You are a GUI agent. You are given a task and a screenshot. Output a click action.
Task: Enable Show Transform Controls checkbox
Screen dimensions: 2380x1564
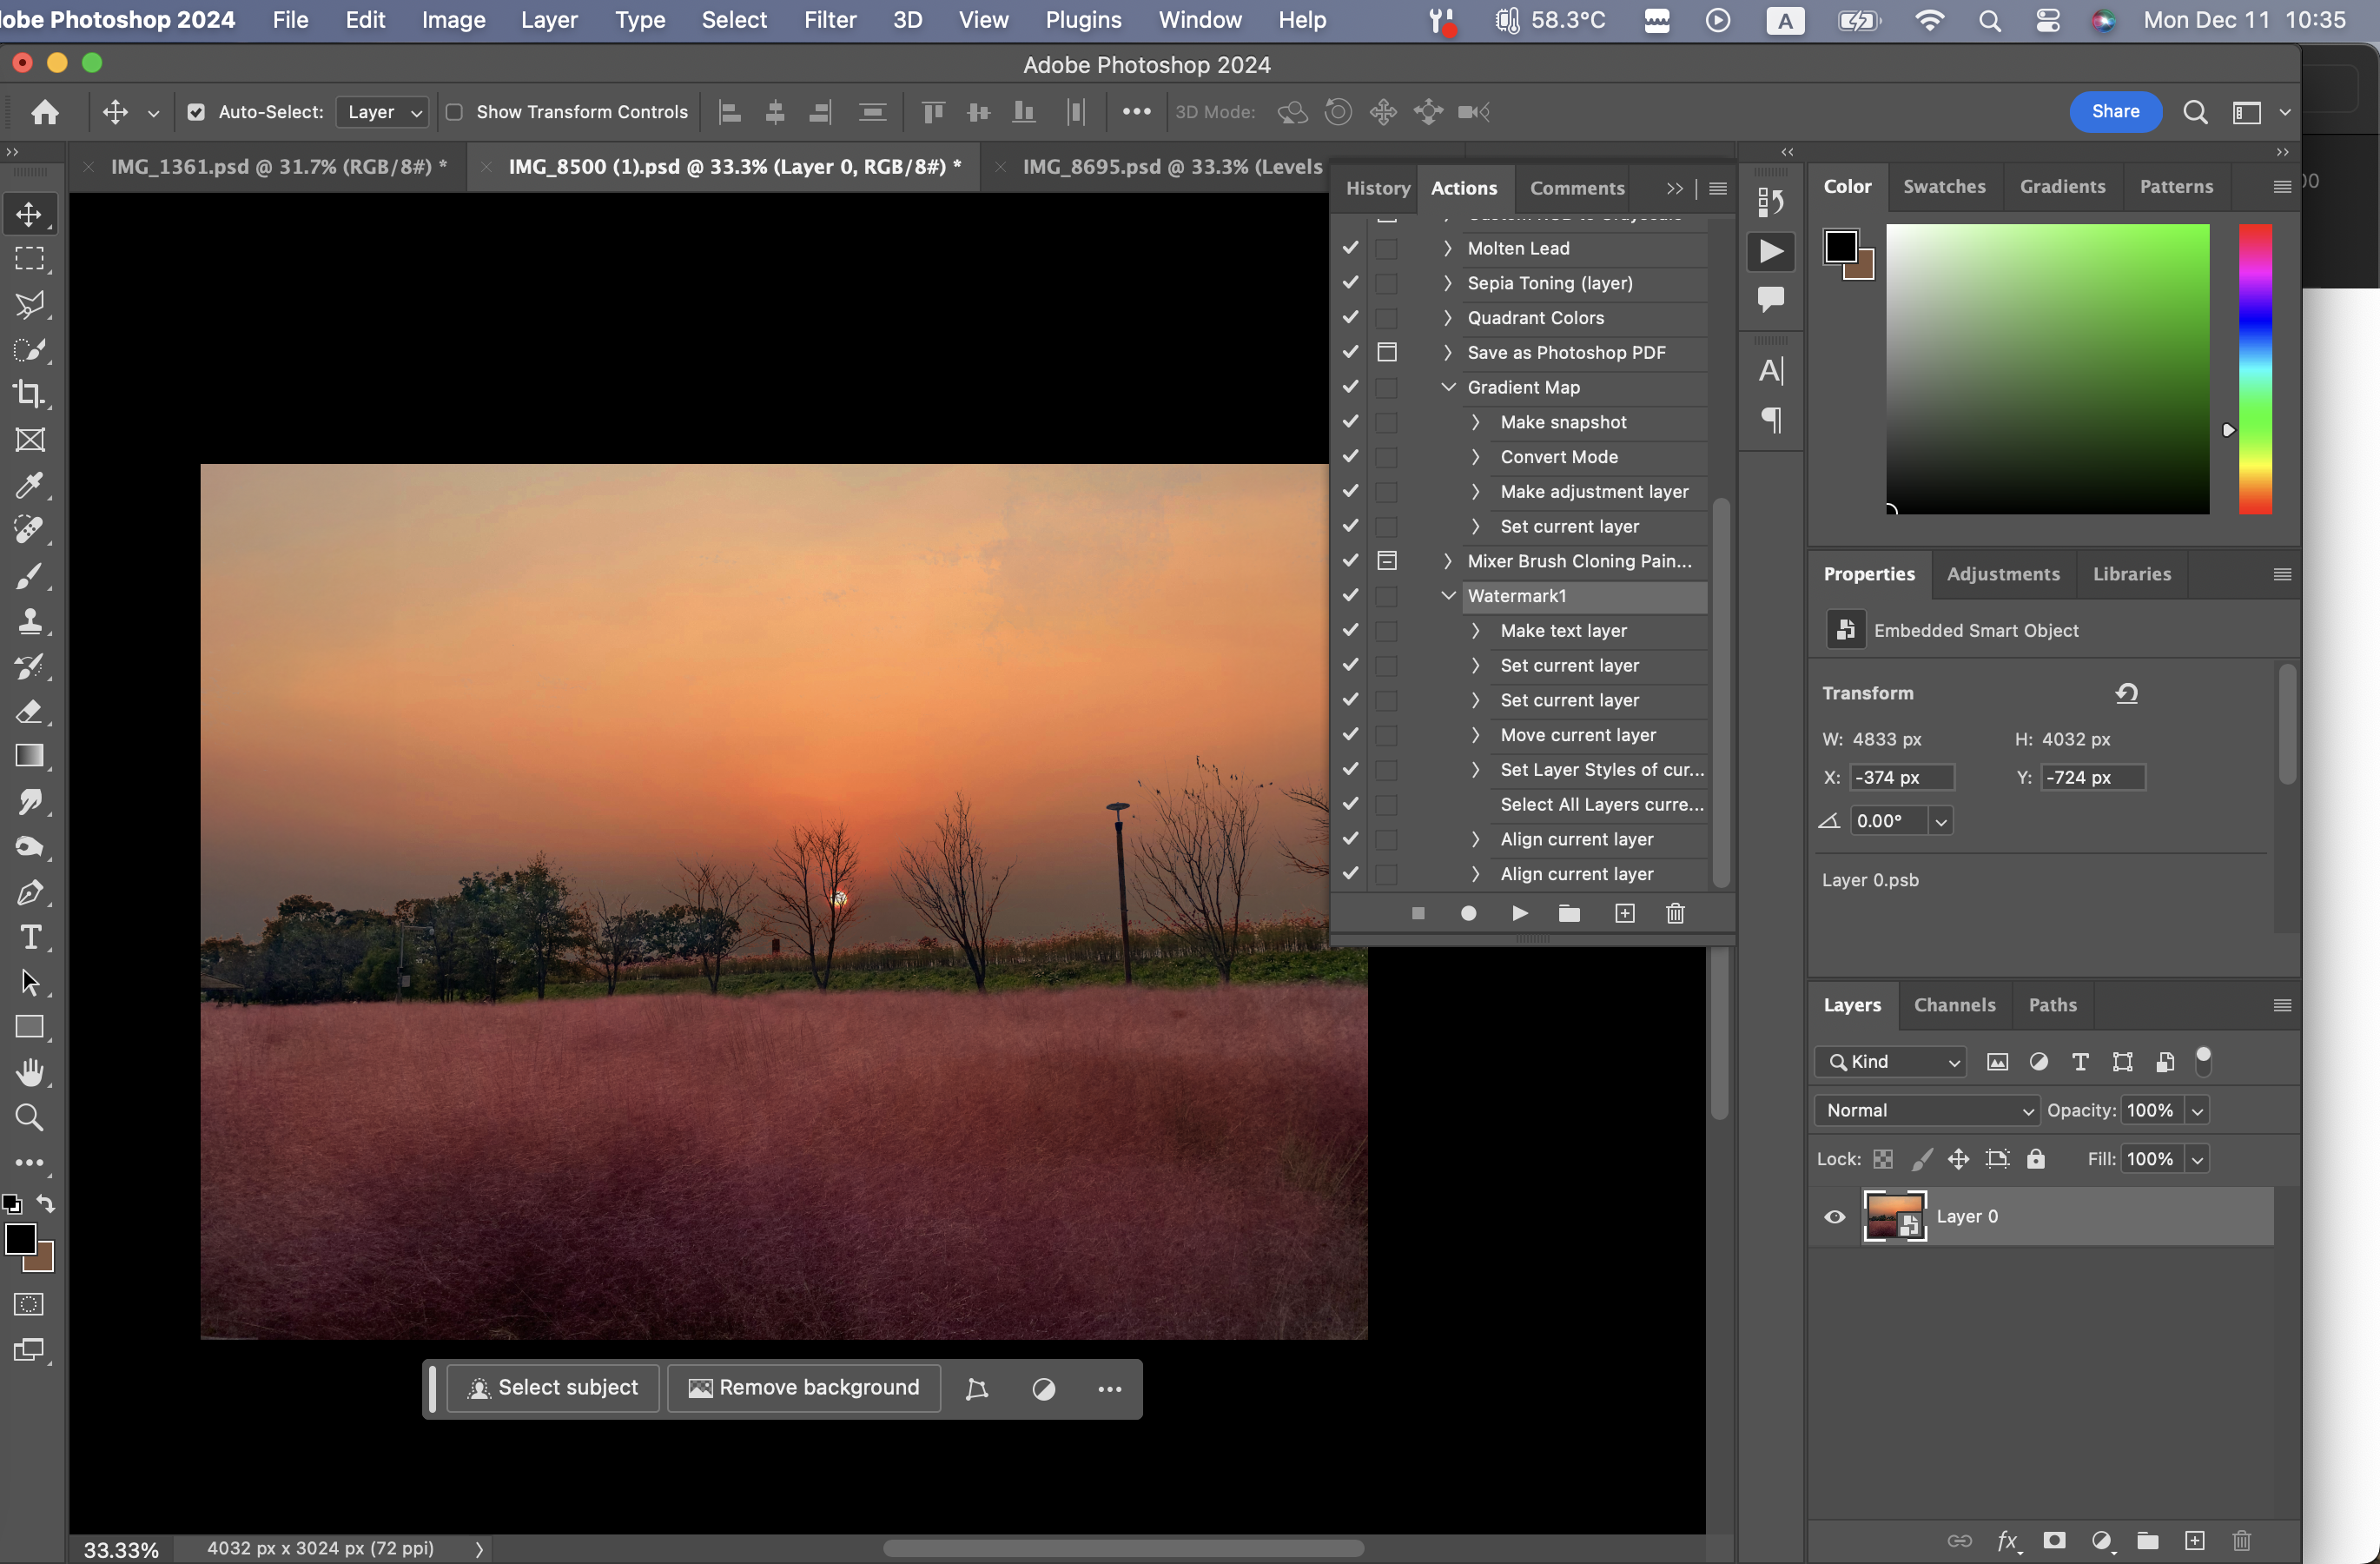[454, 112]
